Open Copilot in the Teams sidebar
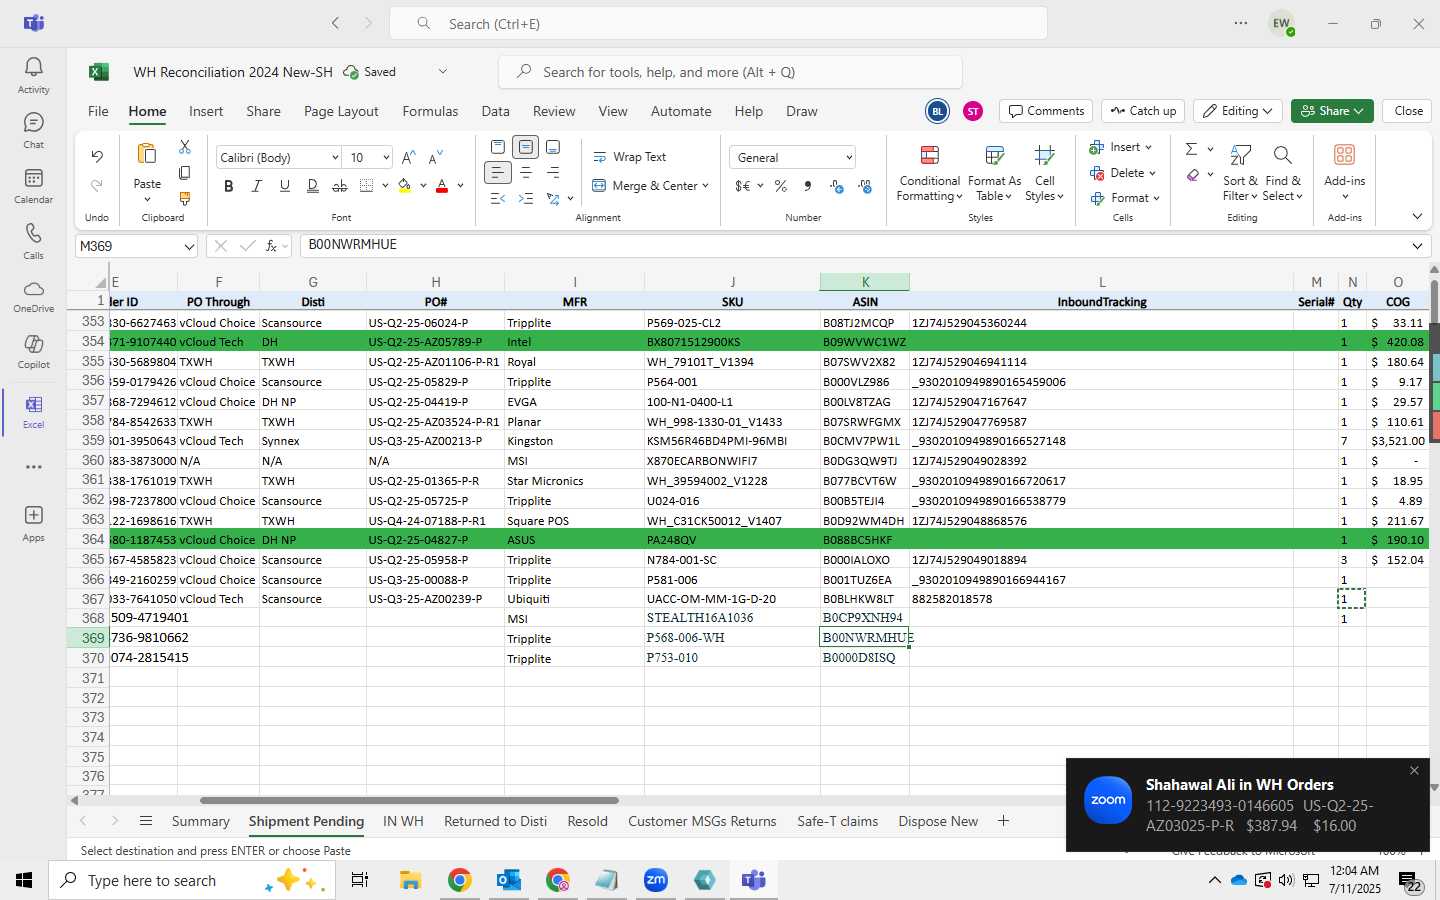This screenshot has height=900, width=1440. tap(33, 351)
